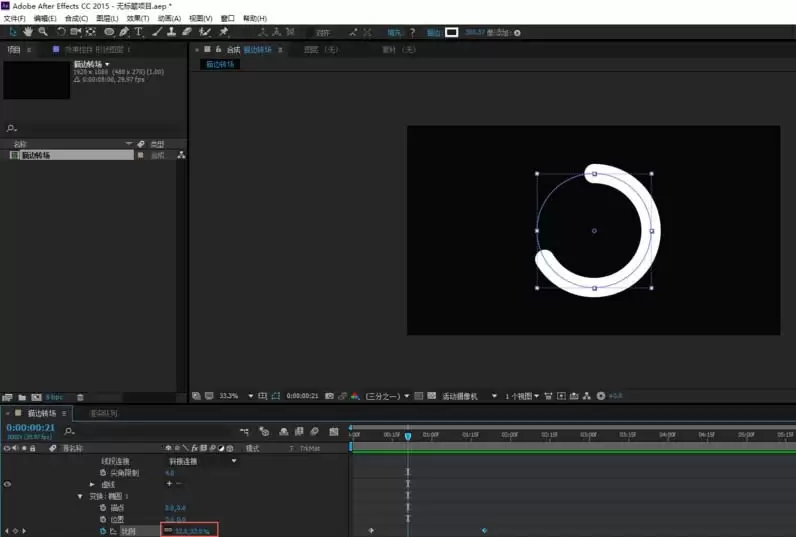Select the Puppet Pin tool
This screenshot has width=796, height=537.
[223, 32]
